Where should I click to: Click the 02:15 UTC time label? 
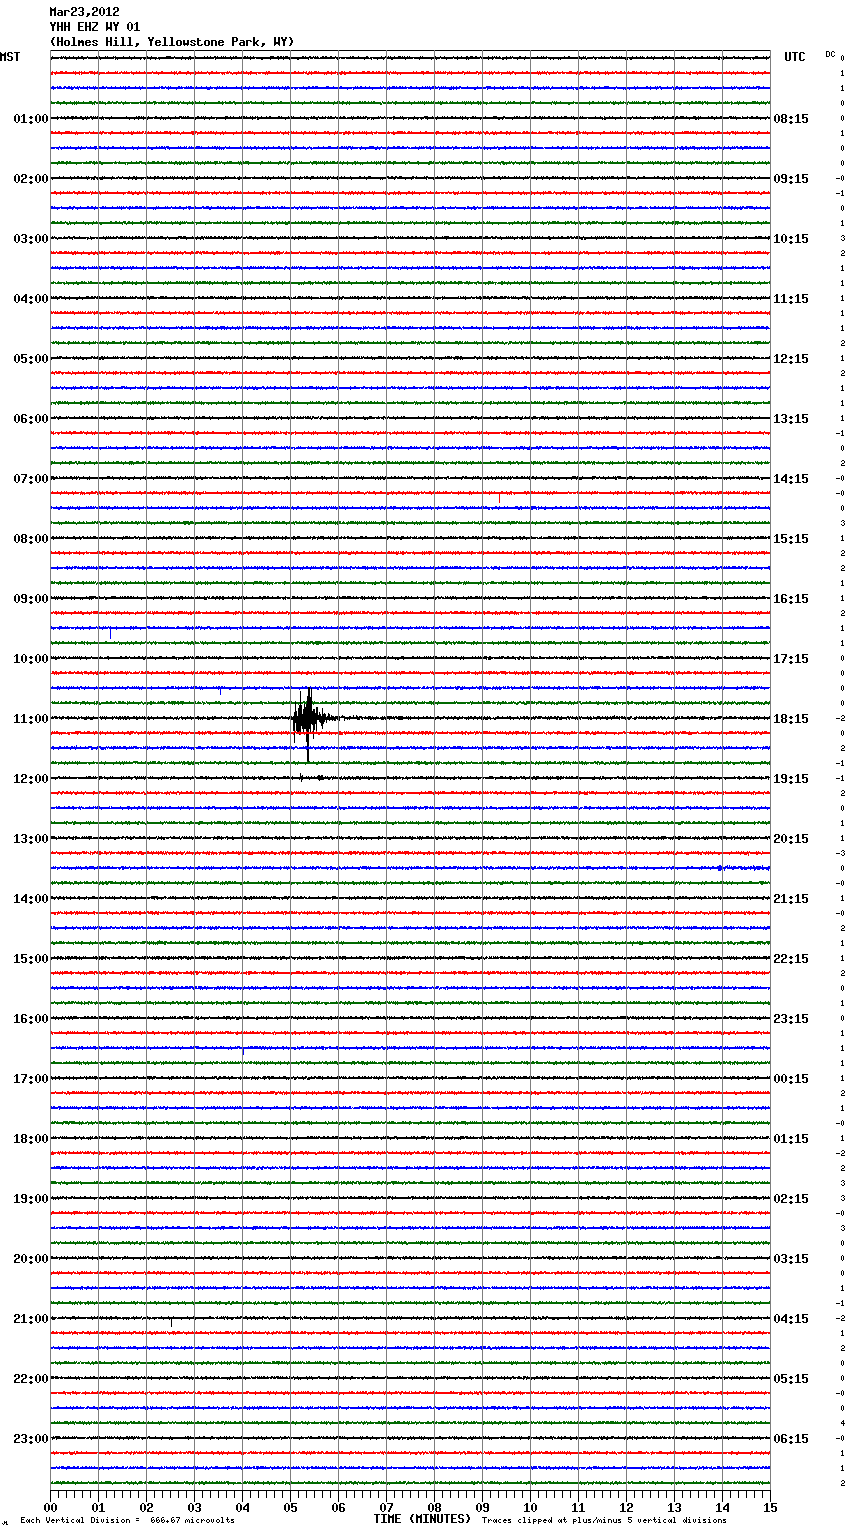(791, 1199)
